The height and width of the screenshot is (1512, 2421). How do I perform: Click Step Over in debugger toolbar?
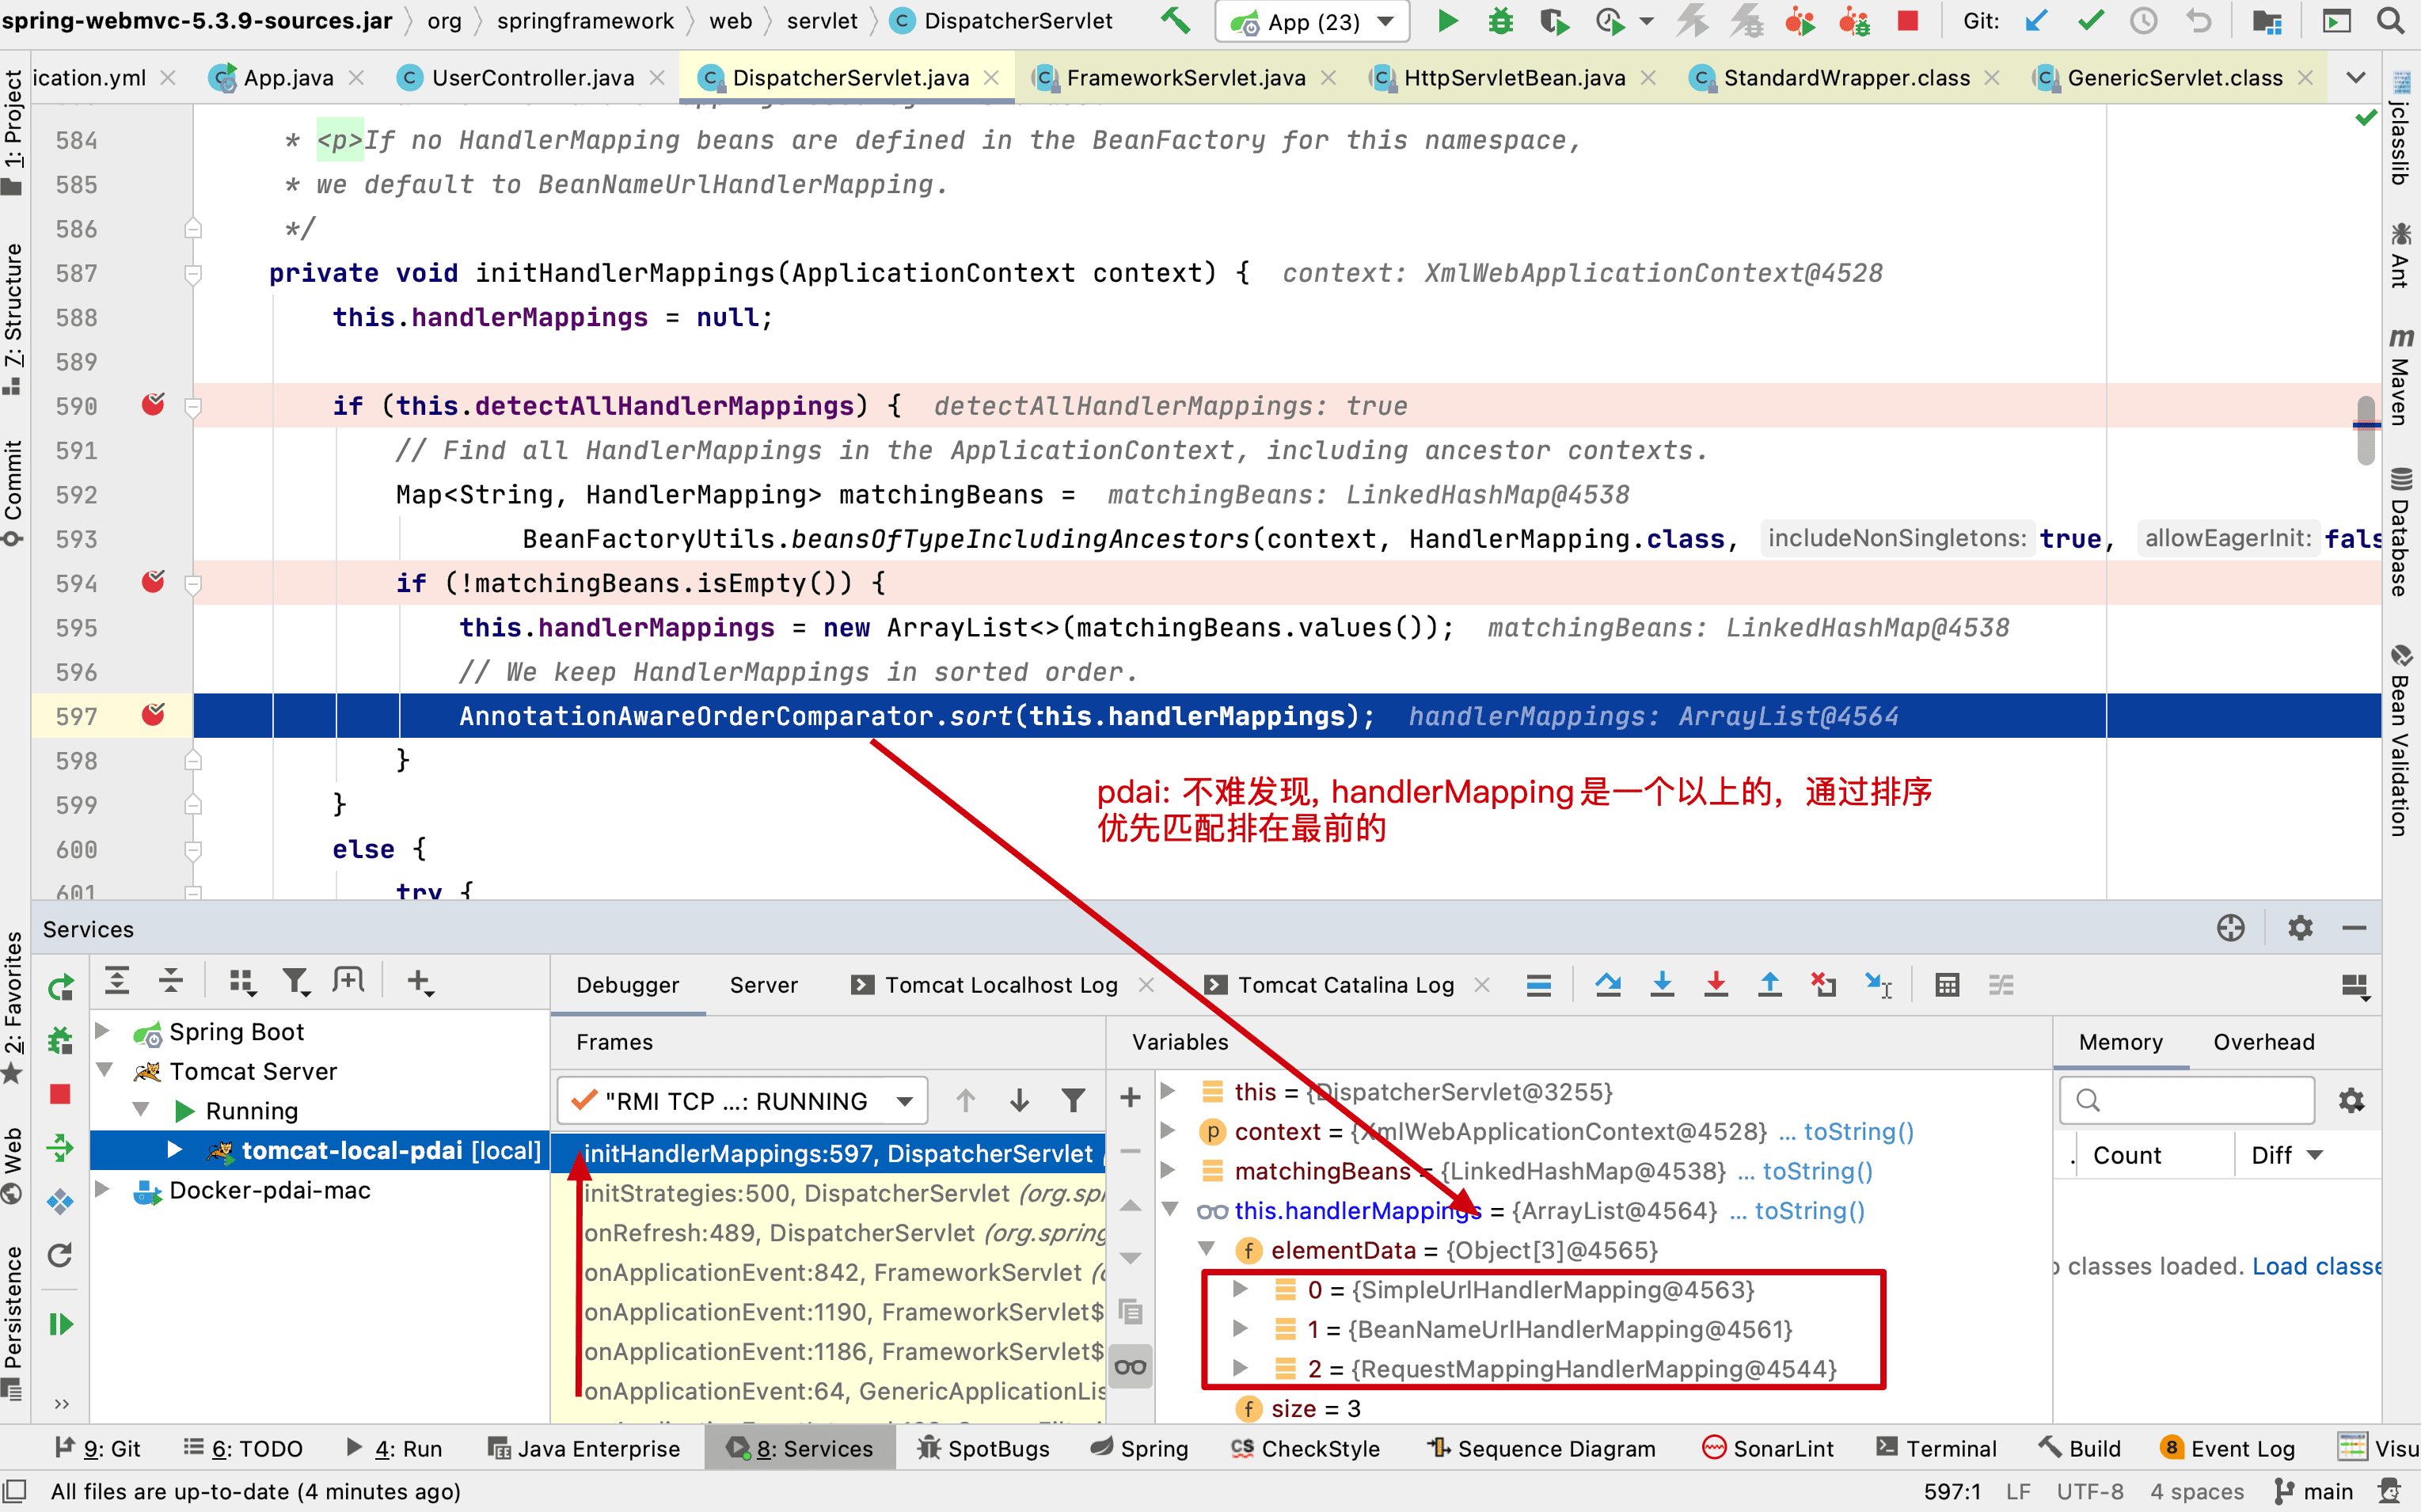pos(1608,985)
